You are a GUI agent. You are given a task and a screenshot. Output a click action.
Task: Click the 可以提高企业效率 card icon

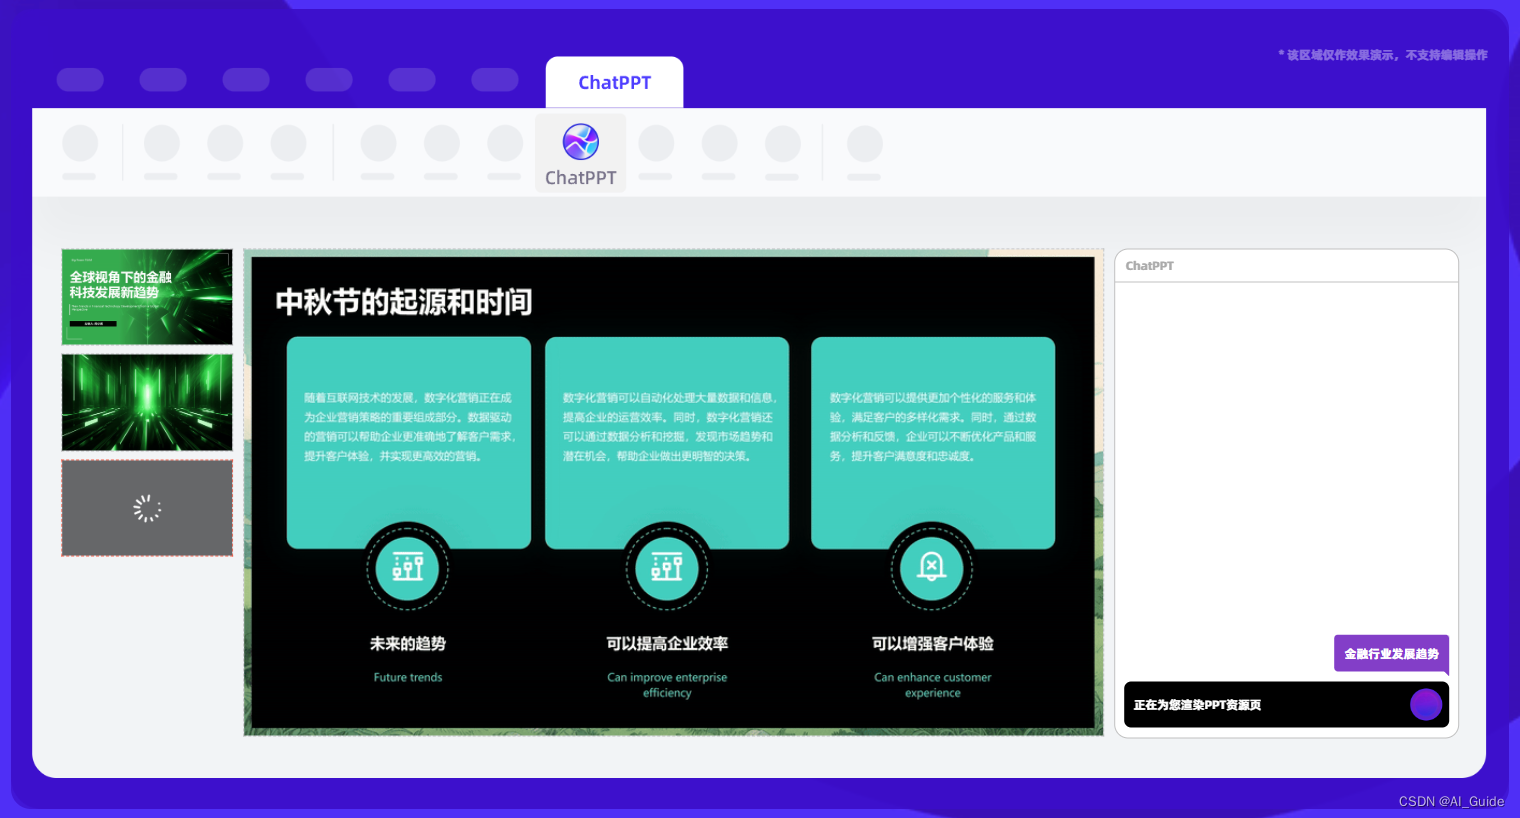click(667, 567)
